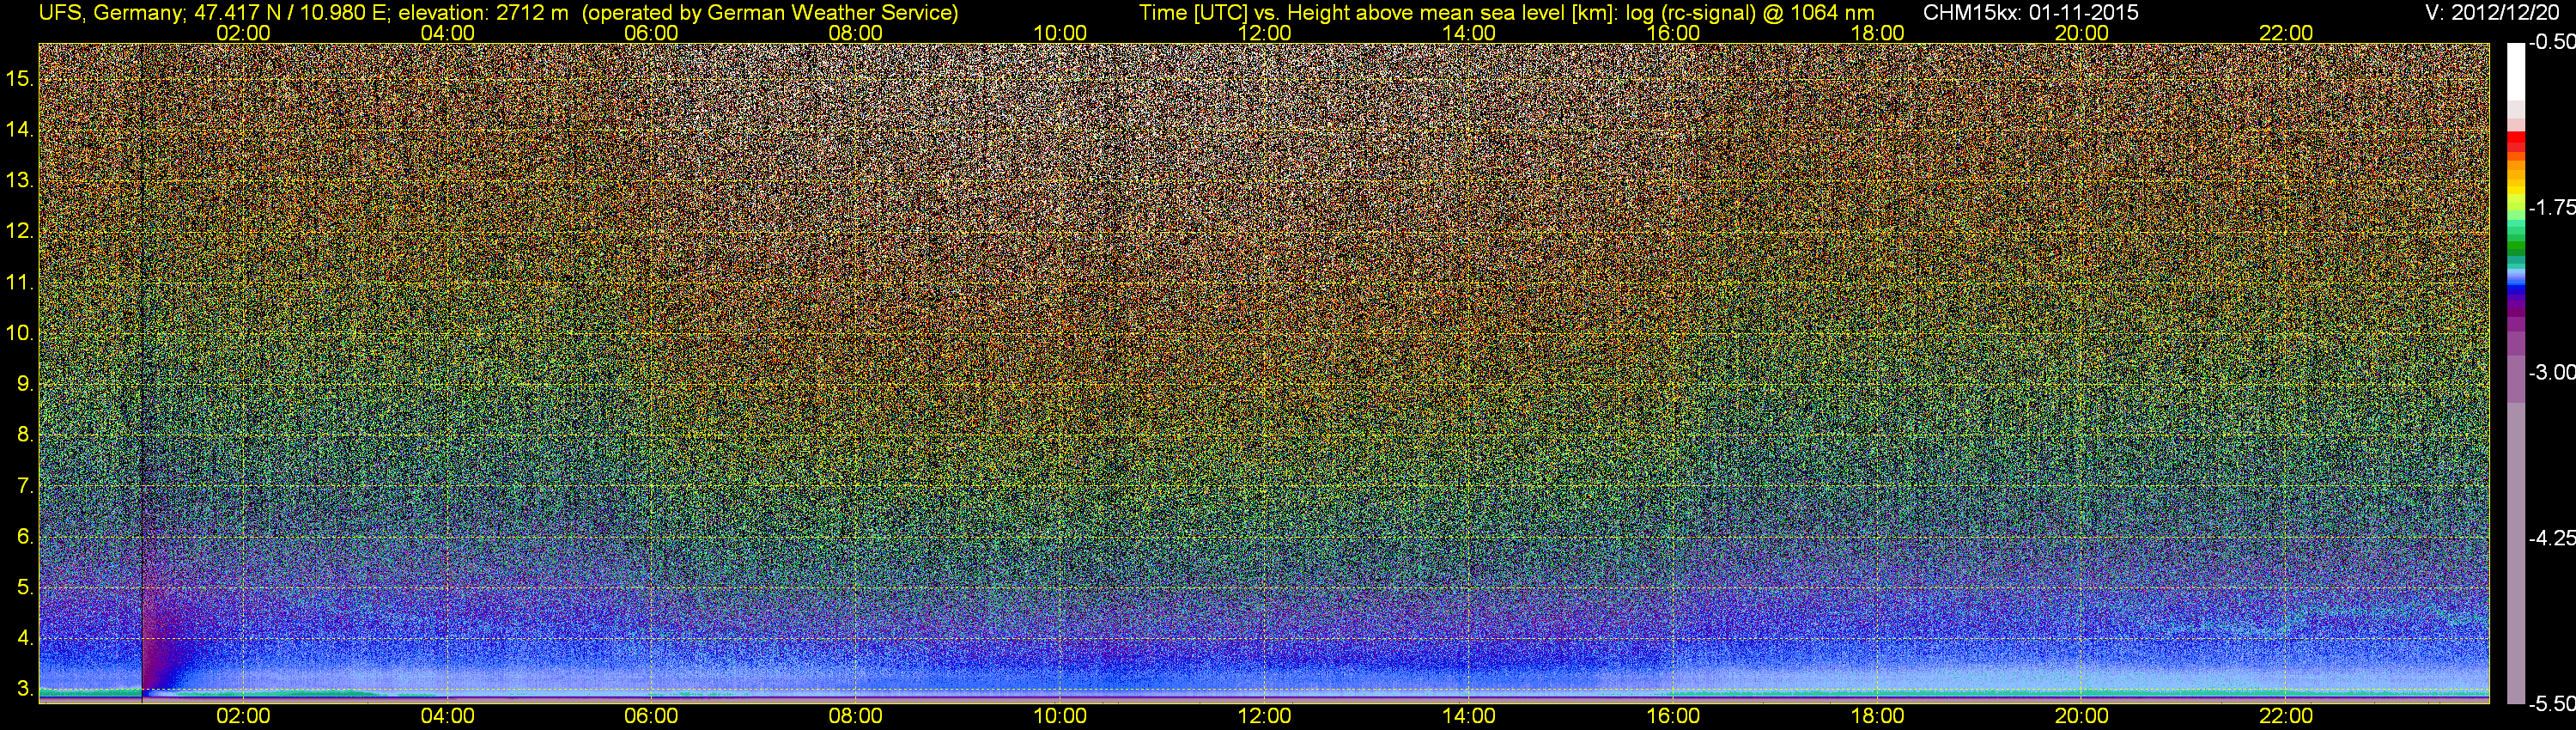
Task: Click the 16:00 label on the upper time axis
Action: coord(1673,33)
